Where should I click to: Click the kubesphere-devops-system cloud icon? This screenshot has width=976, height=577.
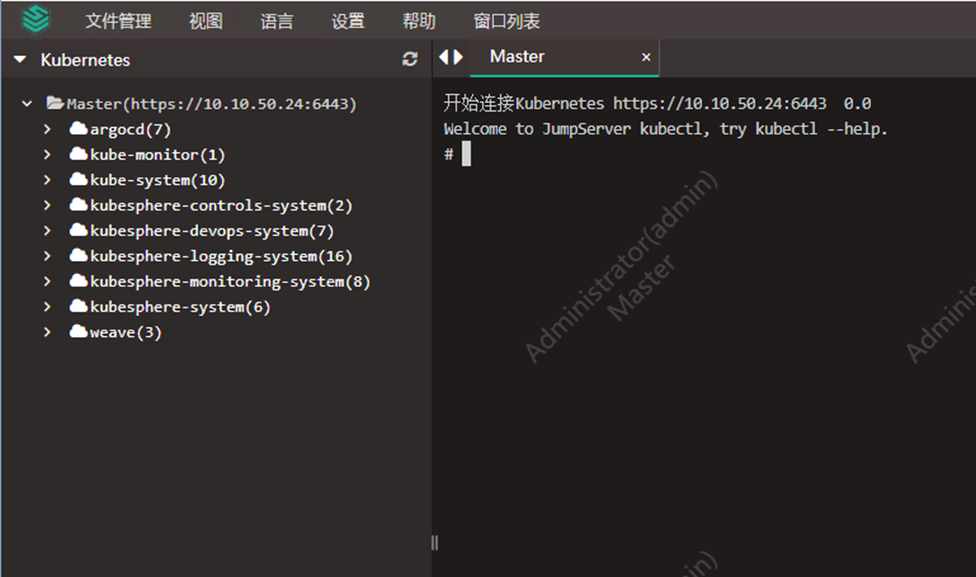point(78,230)
